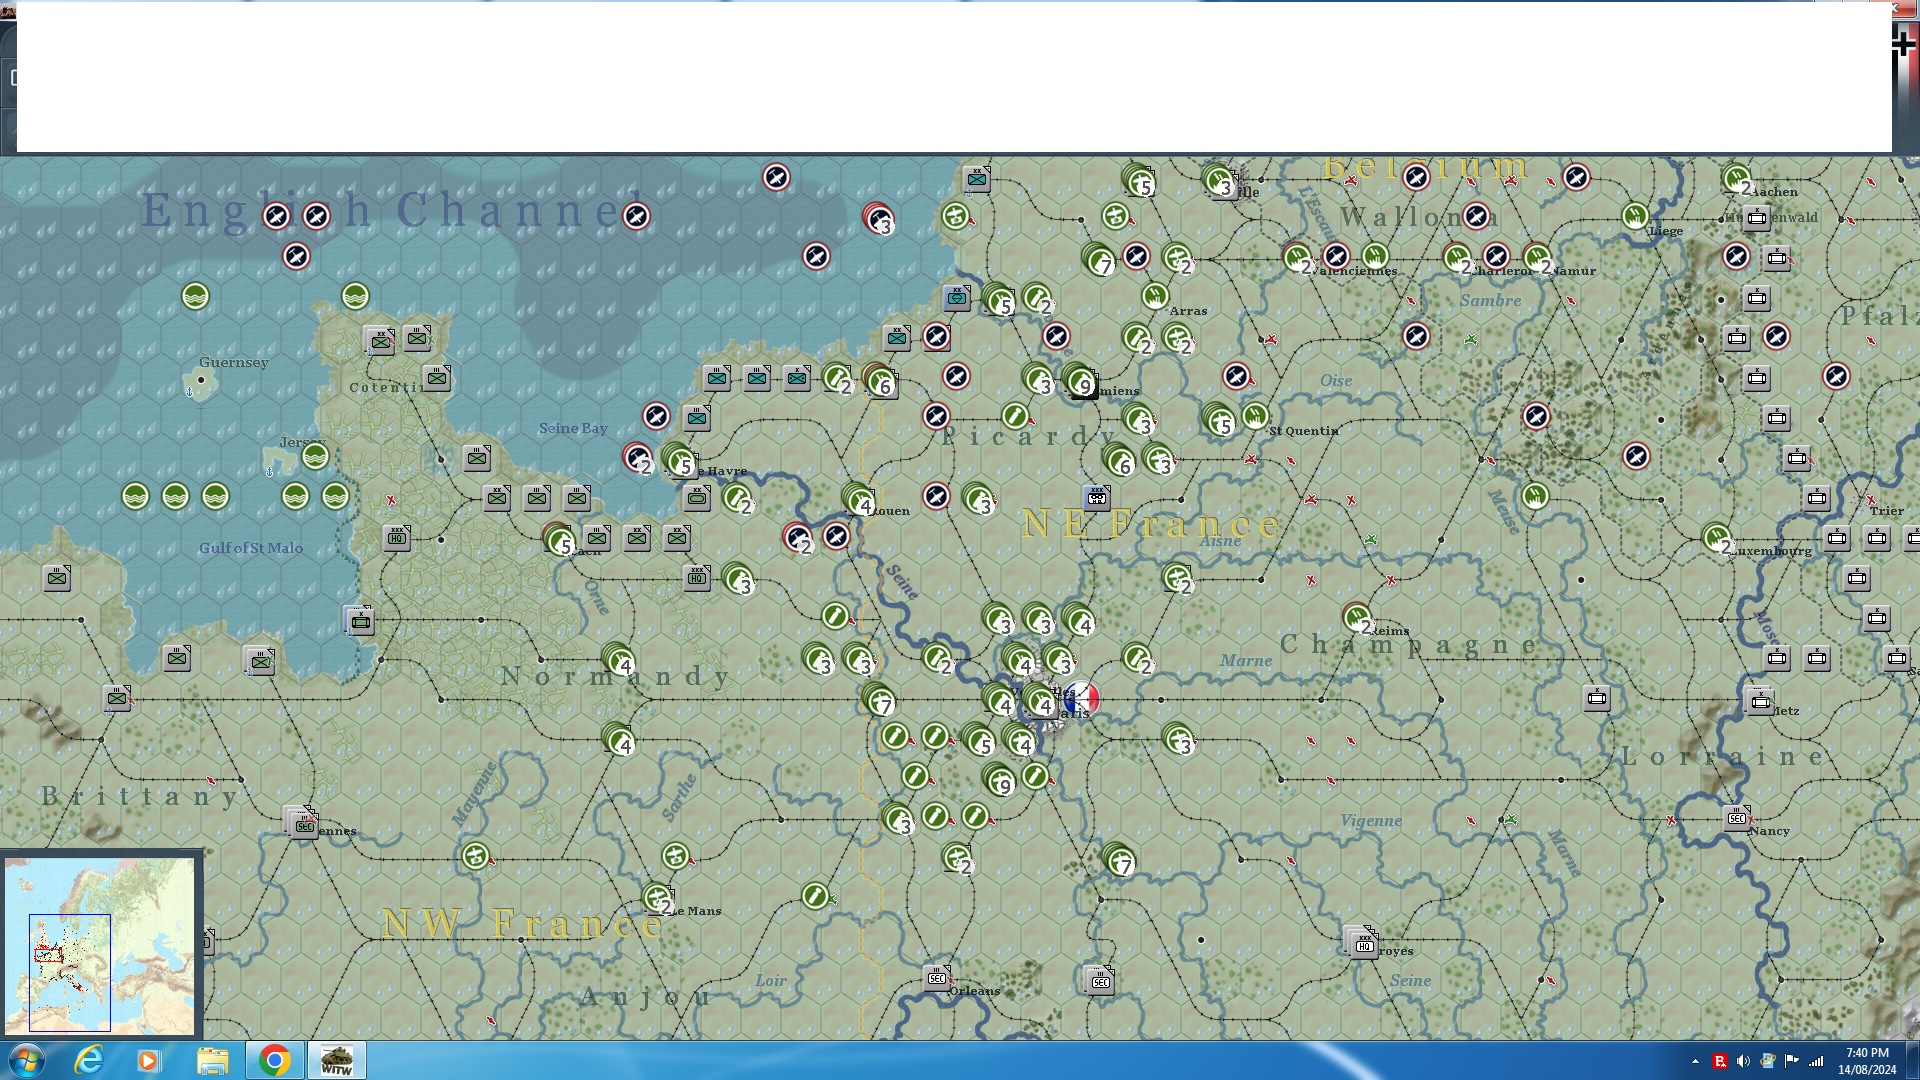Select the corps HQ counter in NE France
This screenshot has height=1080, width=1920.
pos(1097,497)
